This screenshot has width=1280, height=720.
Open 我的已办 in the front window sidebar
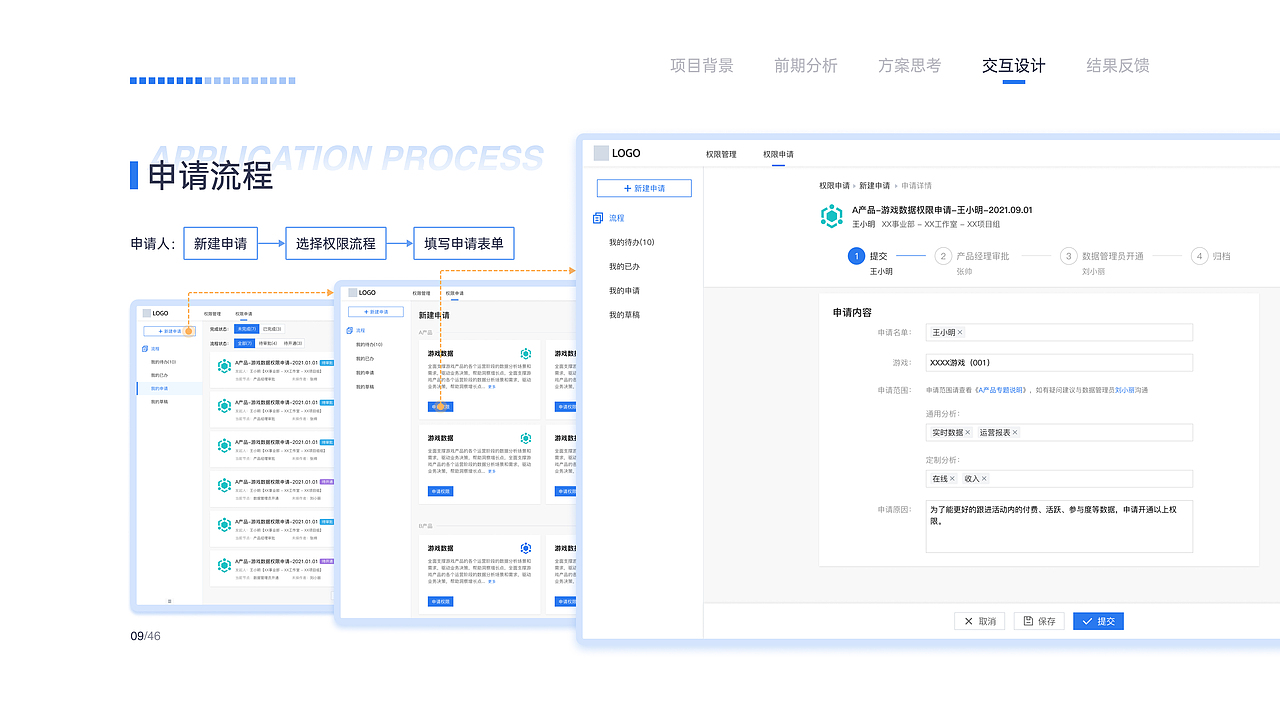coord(624,267)
